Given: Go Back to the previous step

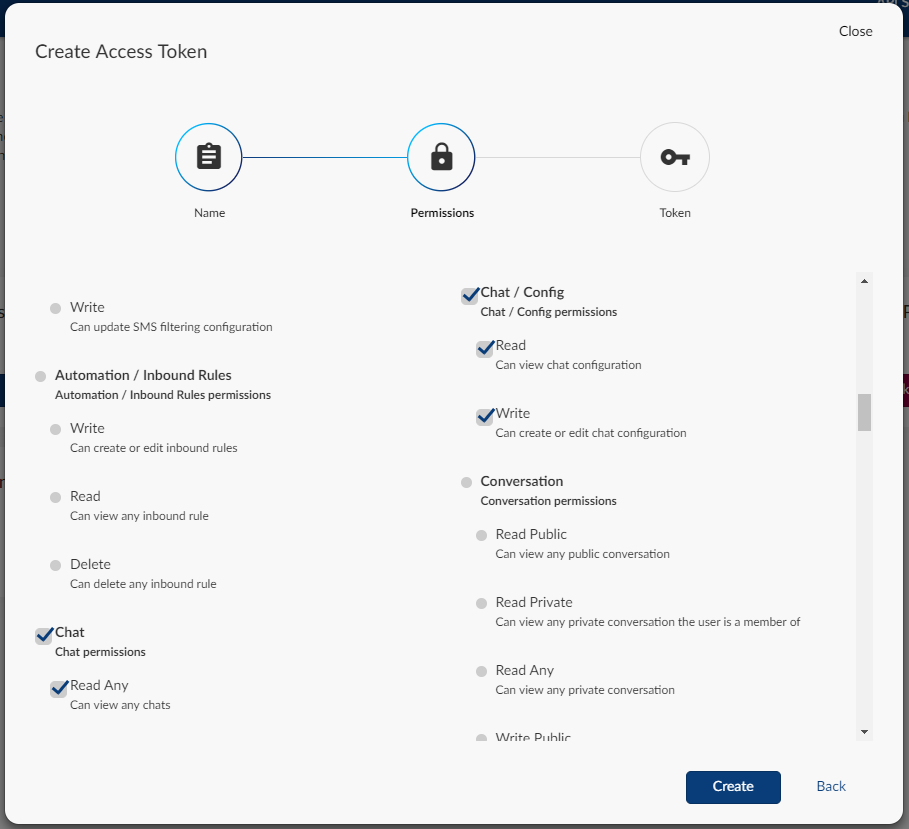Looking at the screenshot, I should 831,786.
